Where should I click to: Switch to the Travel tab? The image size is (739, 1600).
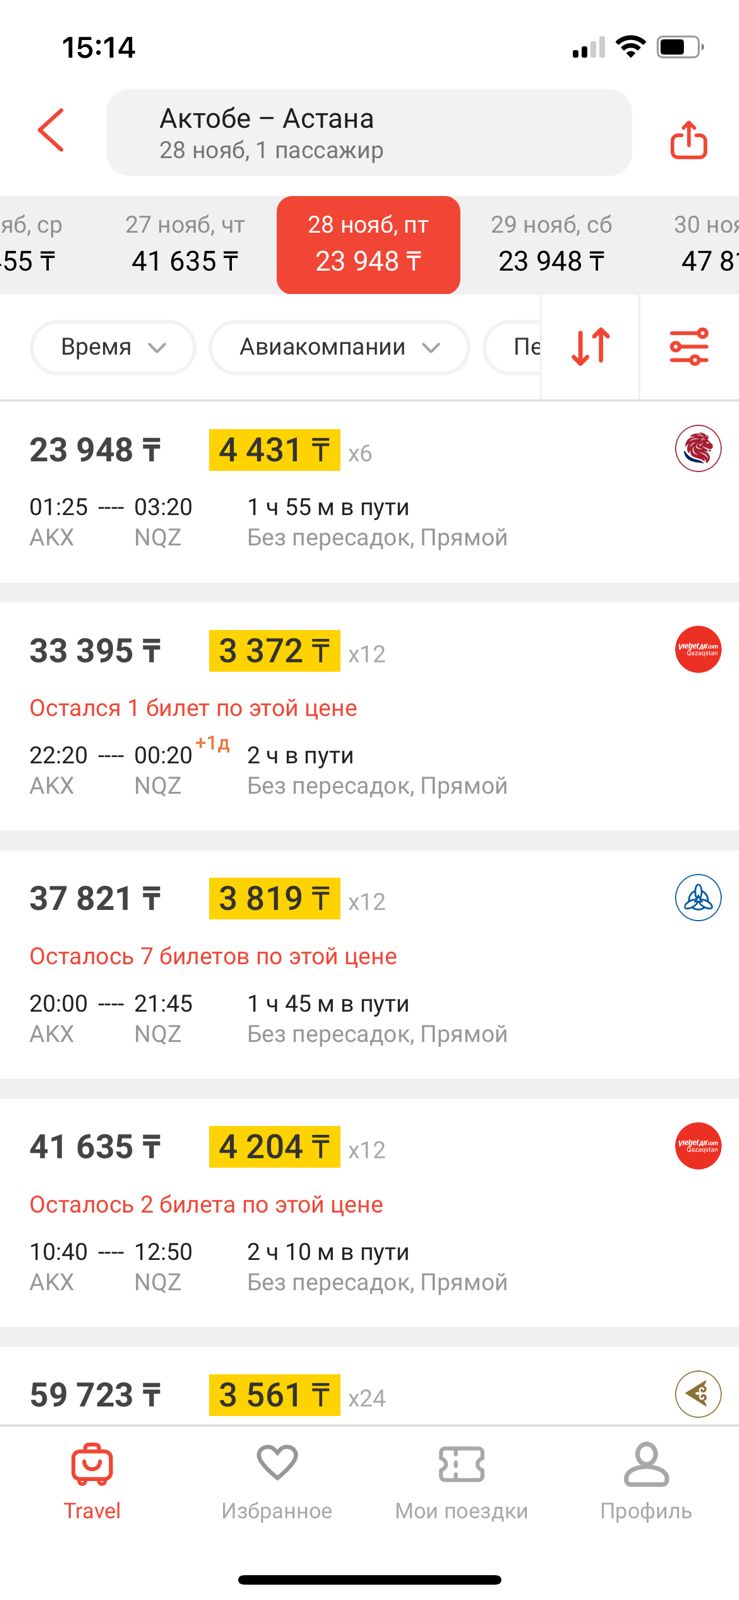pos(92,1481)
